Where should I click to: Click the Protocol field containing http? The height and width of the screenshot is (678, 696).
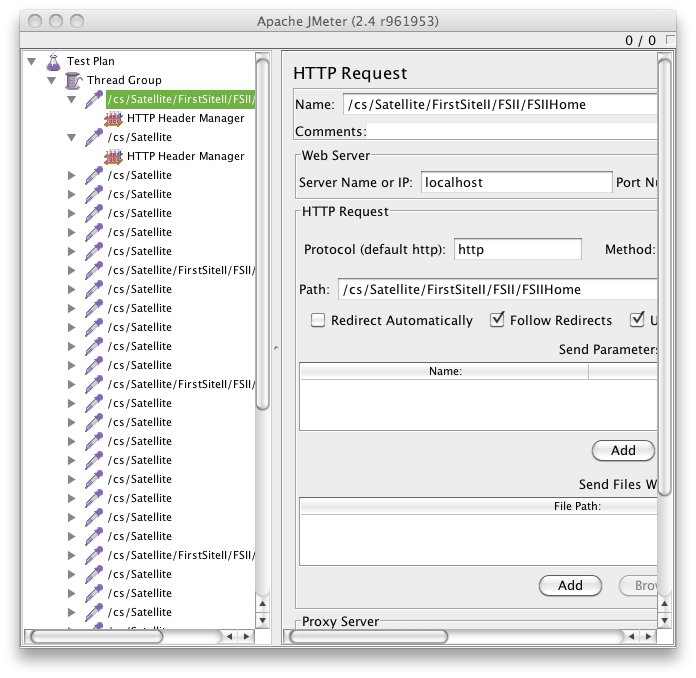[x=518, y=250]
